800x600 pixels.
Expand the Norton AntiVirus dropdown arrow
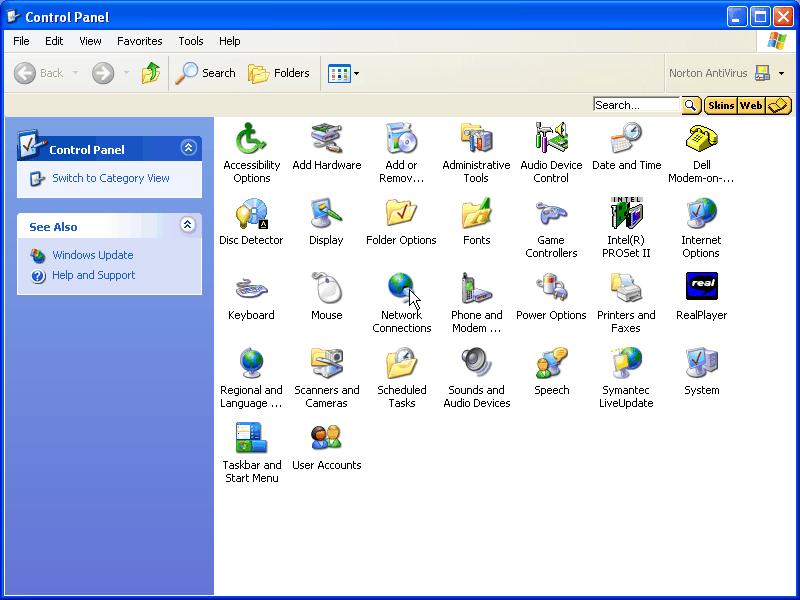click(x=781, y=73)
